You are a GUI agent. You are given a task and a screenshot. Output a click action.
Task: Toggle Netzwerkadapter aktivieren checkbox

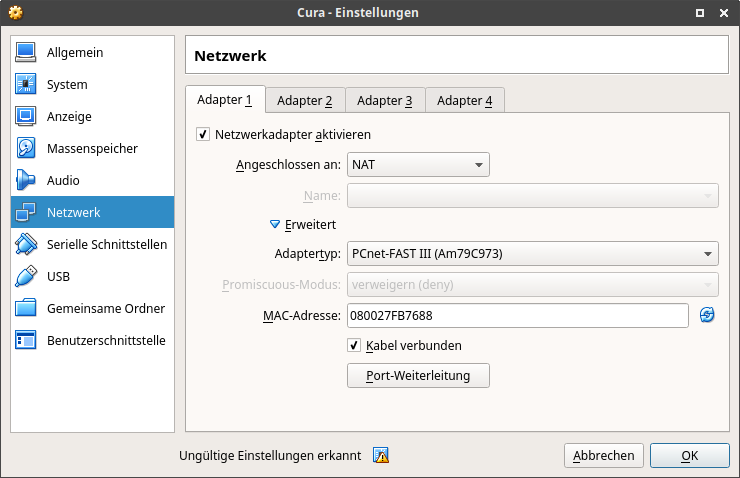coord(203,134)
